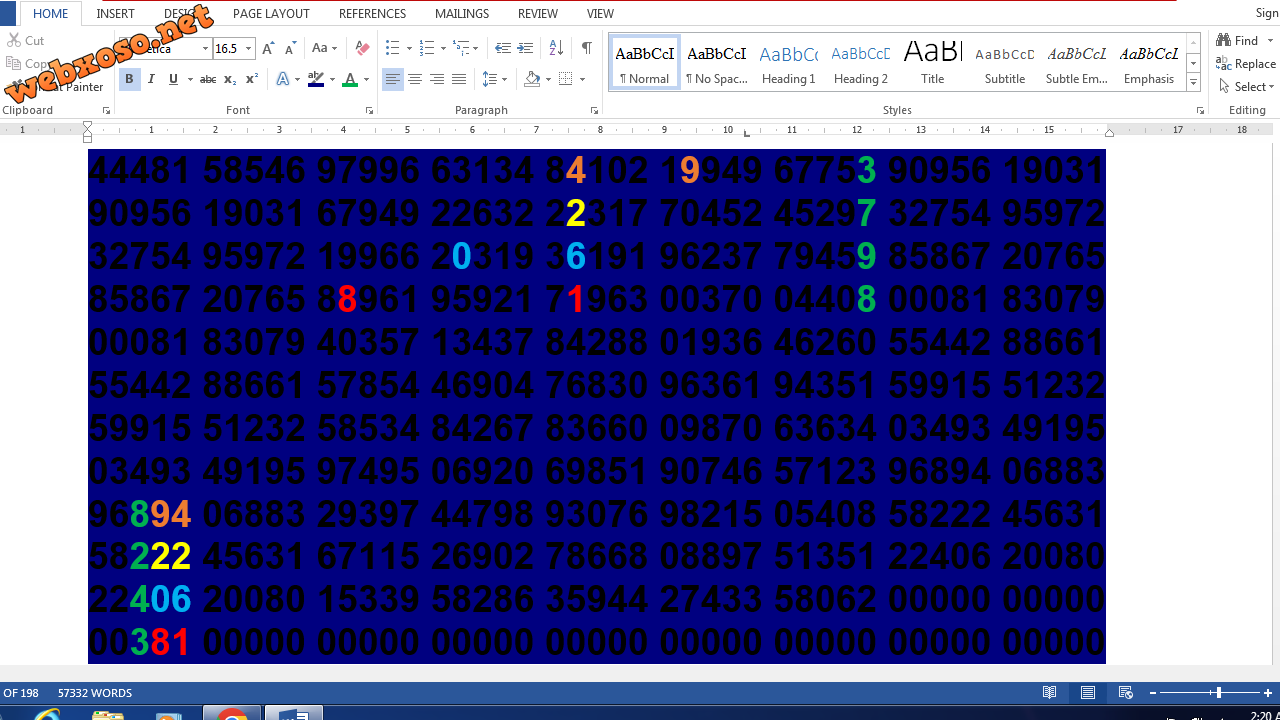Click the Replace button

coord(1246,63)
